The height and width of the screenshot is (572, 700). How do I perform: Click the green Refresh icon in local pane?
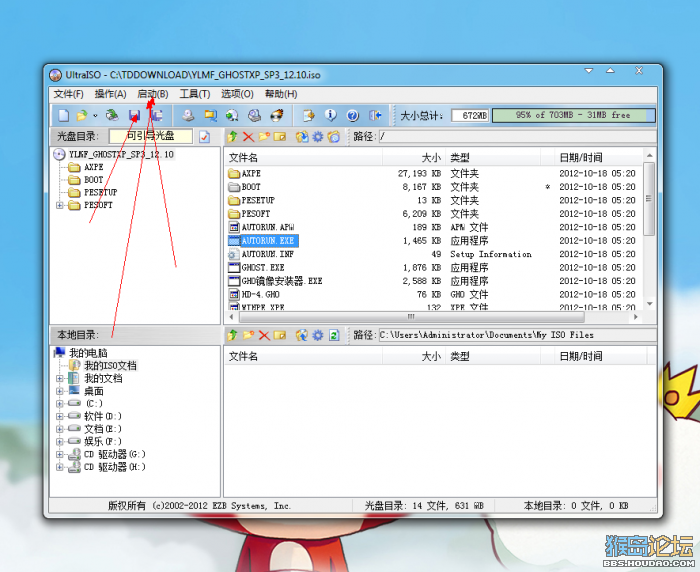334,335
